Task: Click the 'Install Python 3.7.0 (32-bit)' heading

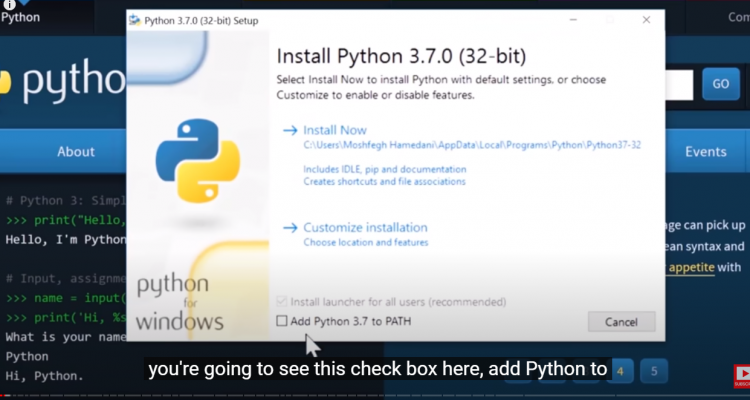Action: point(401,56)
